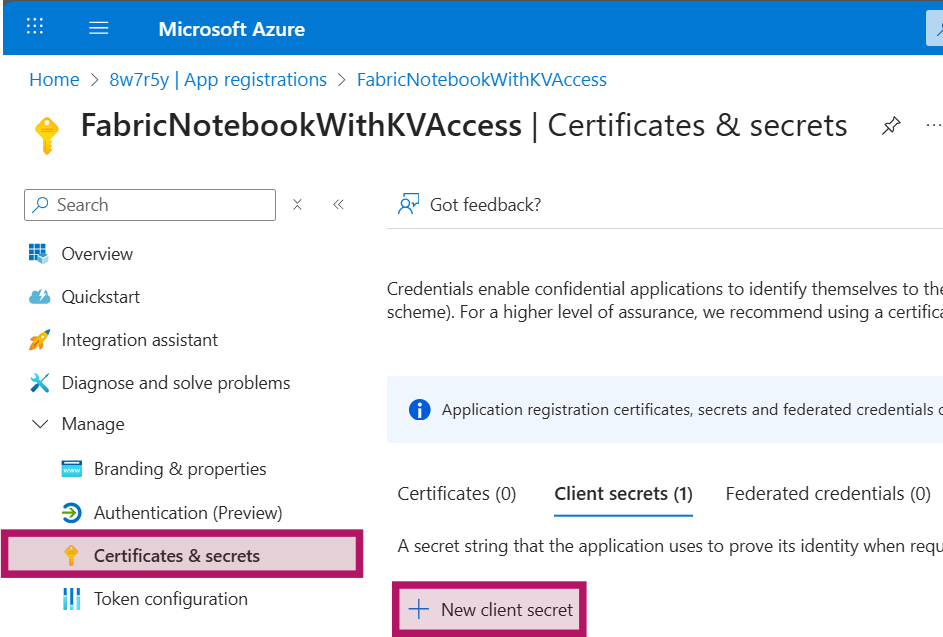Collapse the sidebar with double-chevron

[x=338, y=205]
